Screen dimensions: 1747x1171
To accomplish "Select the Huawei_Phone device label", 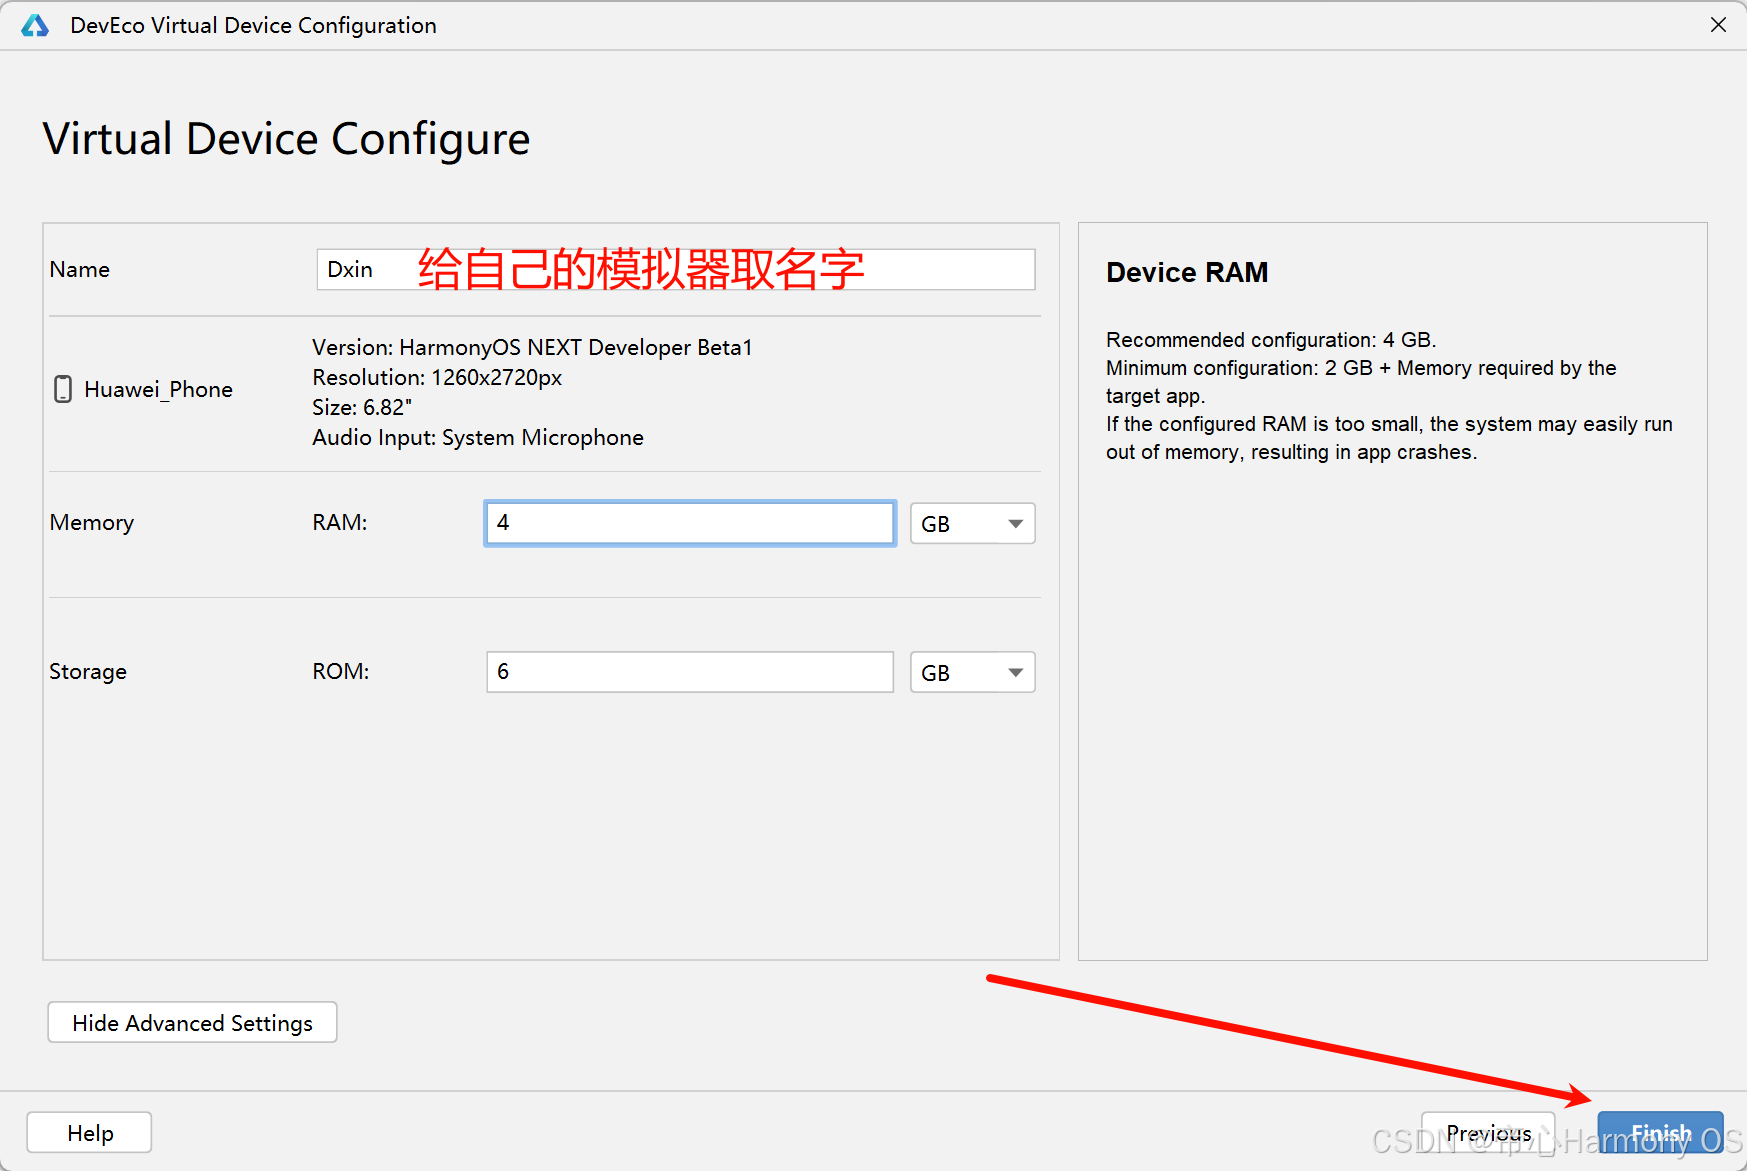I will [158, 390].
